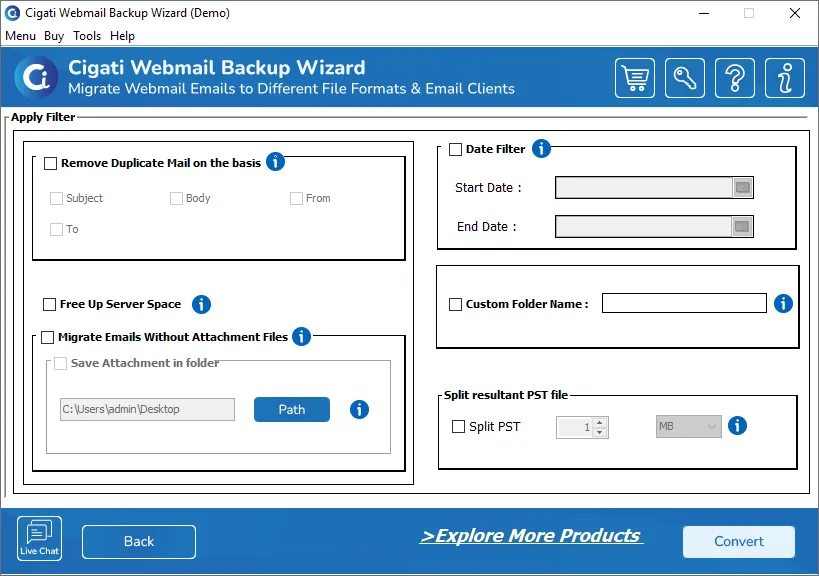Open the Menu menu
Viewport: 819px width, 576px height.
(x=20, y=36)
